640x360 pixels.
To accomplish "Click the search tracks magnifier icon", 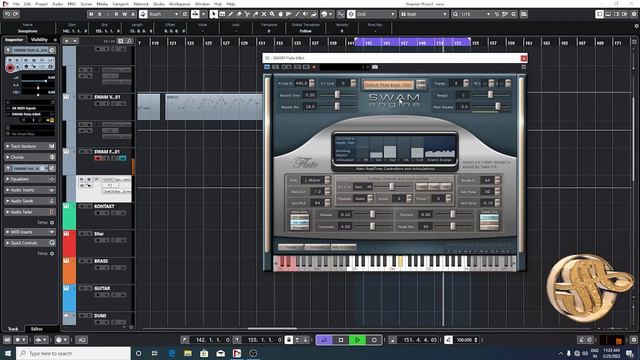I will tap(129, 41).
